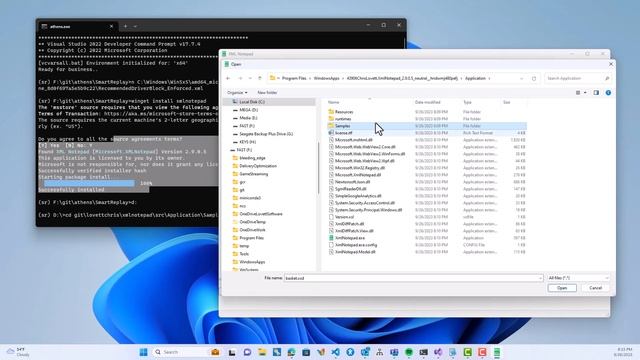Open terminal tab dropdown arrow
The width and height of the screenshot is (640, 360).
[135, 26]
